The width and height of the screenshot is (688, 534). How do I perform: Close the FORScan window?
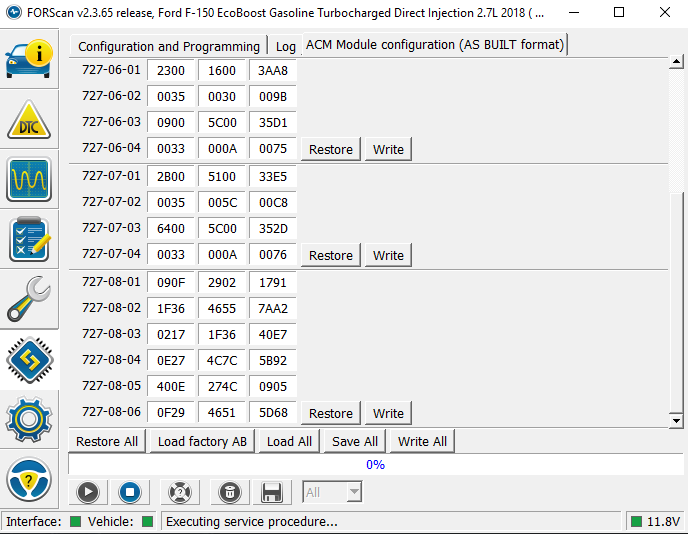(665, 12)
